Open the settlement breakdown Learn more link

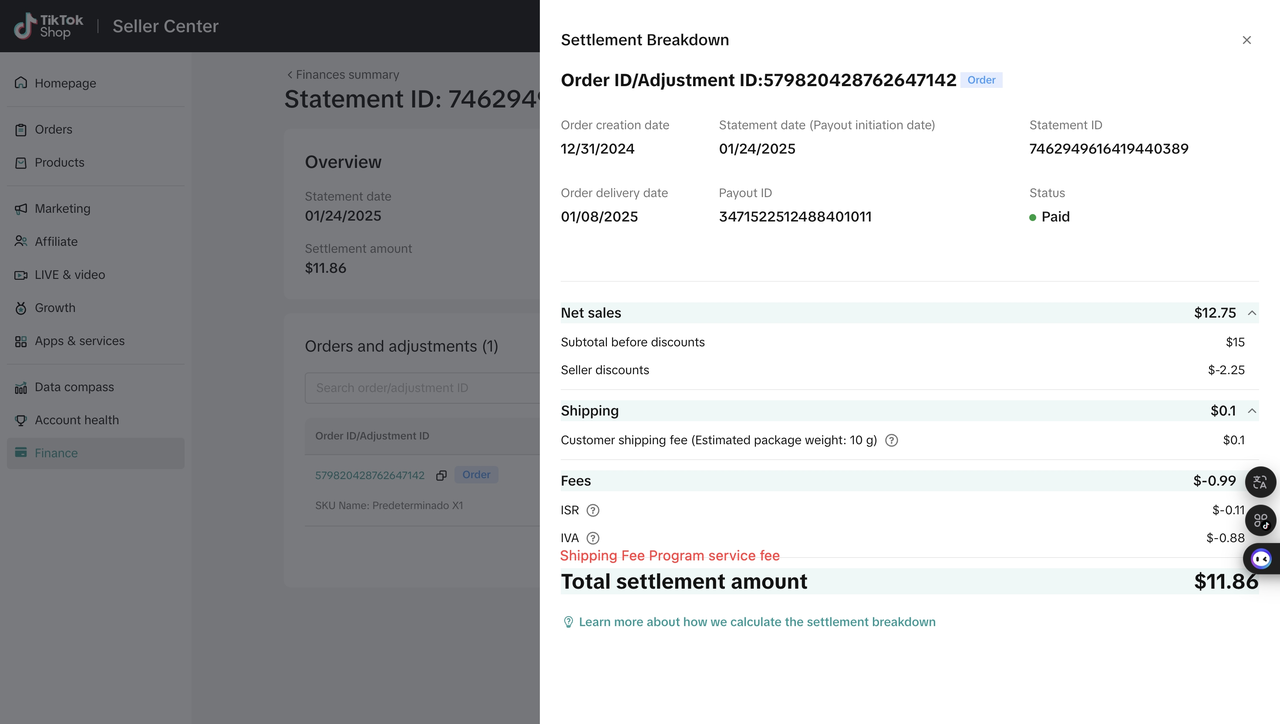pos(757,622)
